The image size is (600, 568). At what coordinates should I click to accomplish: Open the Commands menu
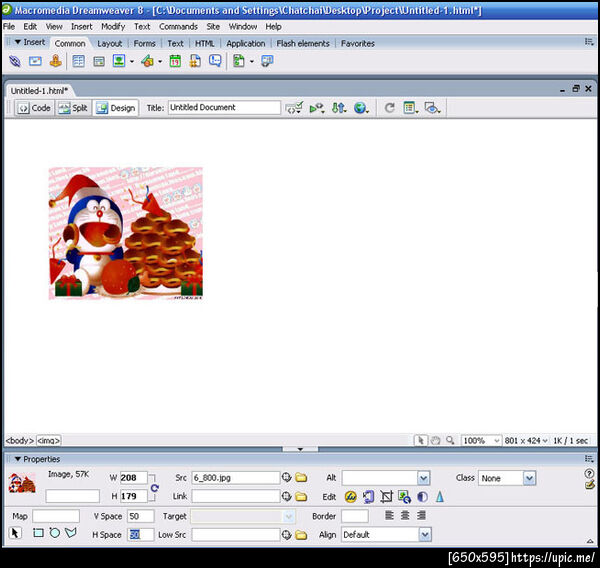(178, 26)
